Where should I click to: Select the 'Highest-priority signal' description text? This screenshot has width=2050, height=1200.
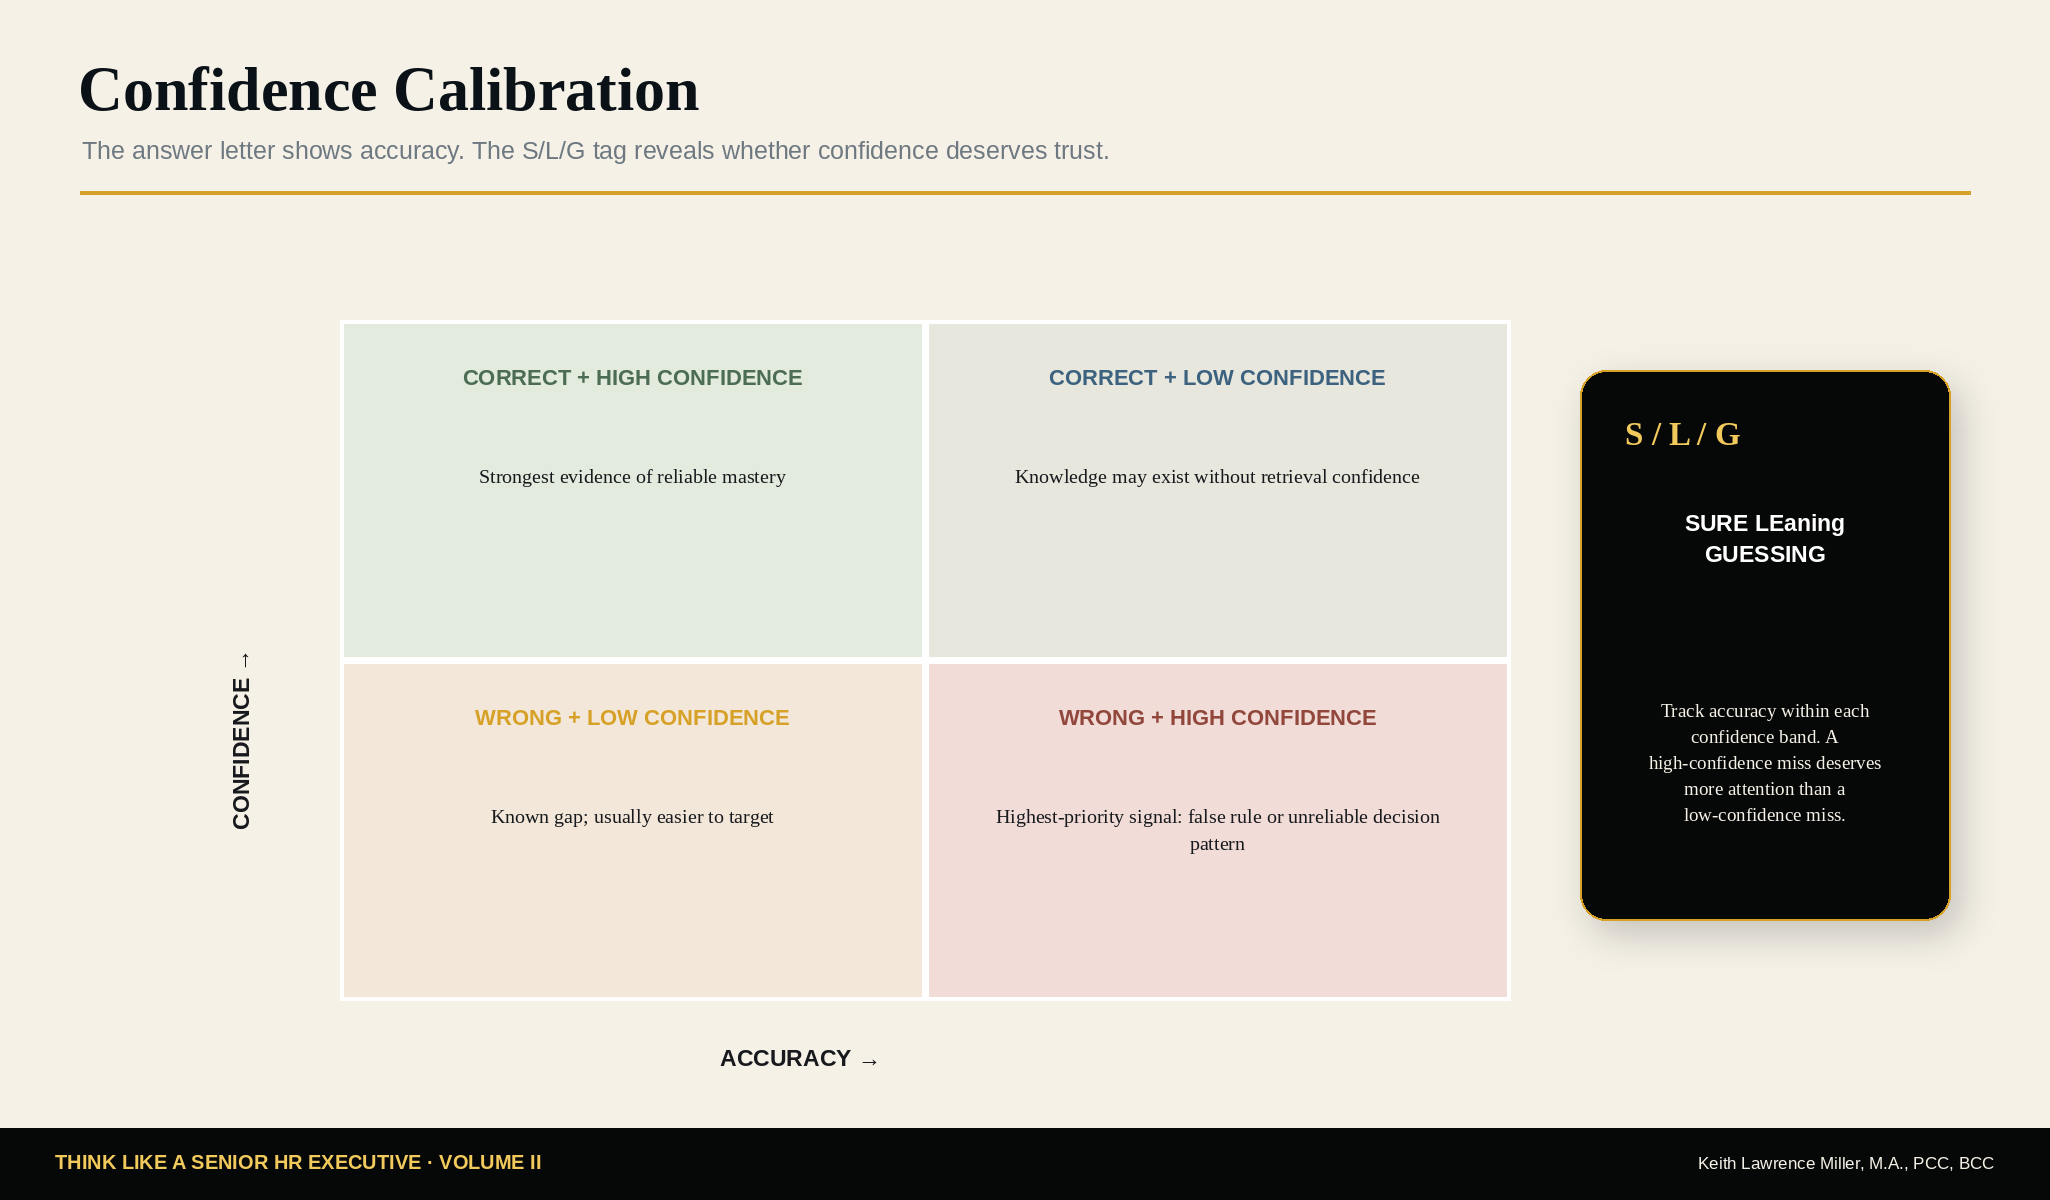click(x=1217, y=830)
